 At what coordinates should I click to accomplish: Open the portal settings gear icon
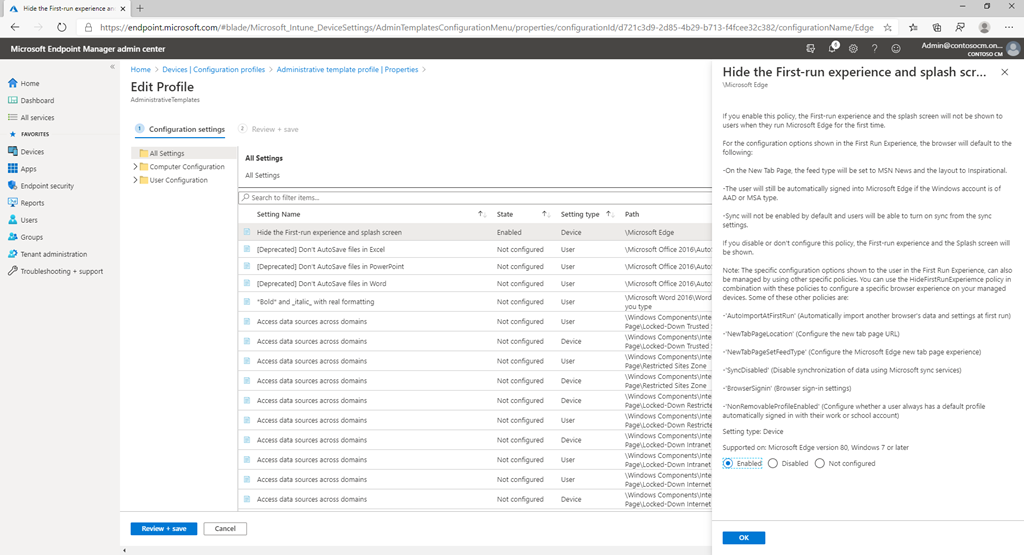(853, 48)
